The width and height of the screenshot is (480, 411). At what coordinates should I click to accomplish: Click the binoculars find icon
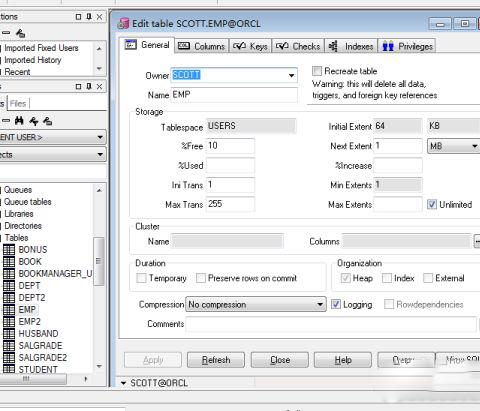point(19,121)
